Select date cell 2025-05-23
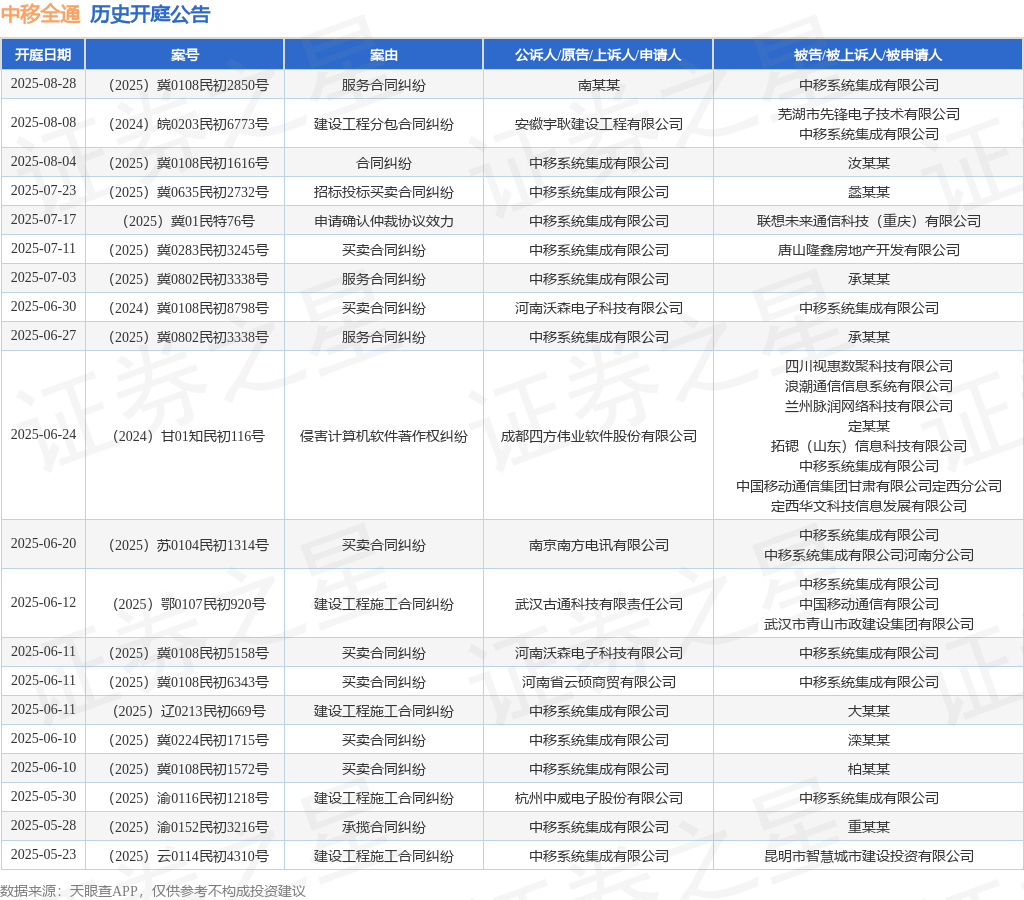The height and width of the screenshot is (900, 1024). coord(43,855)
